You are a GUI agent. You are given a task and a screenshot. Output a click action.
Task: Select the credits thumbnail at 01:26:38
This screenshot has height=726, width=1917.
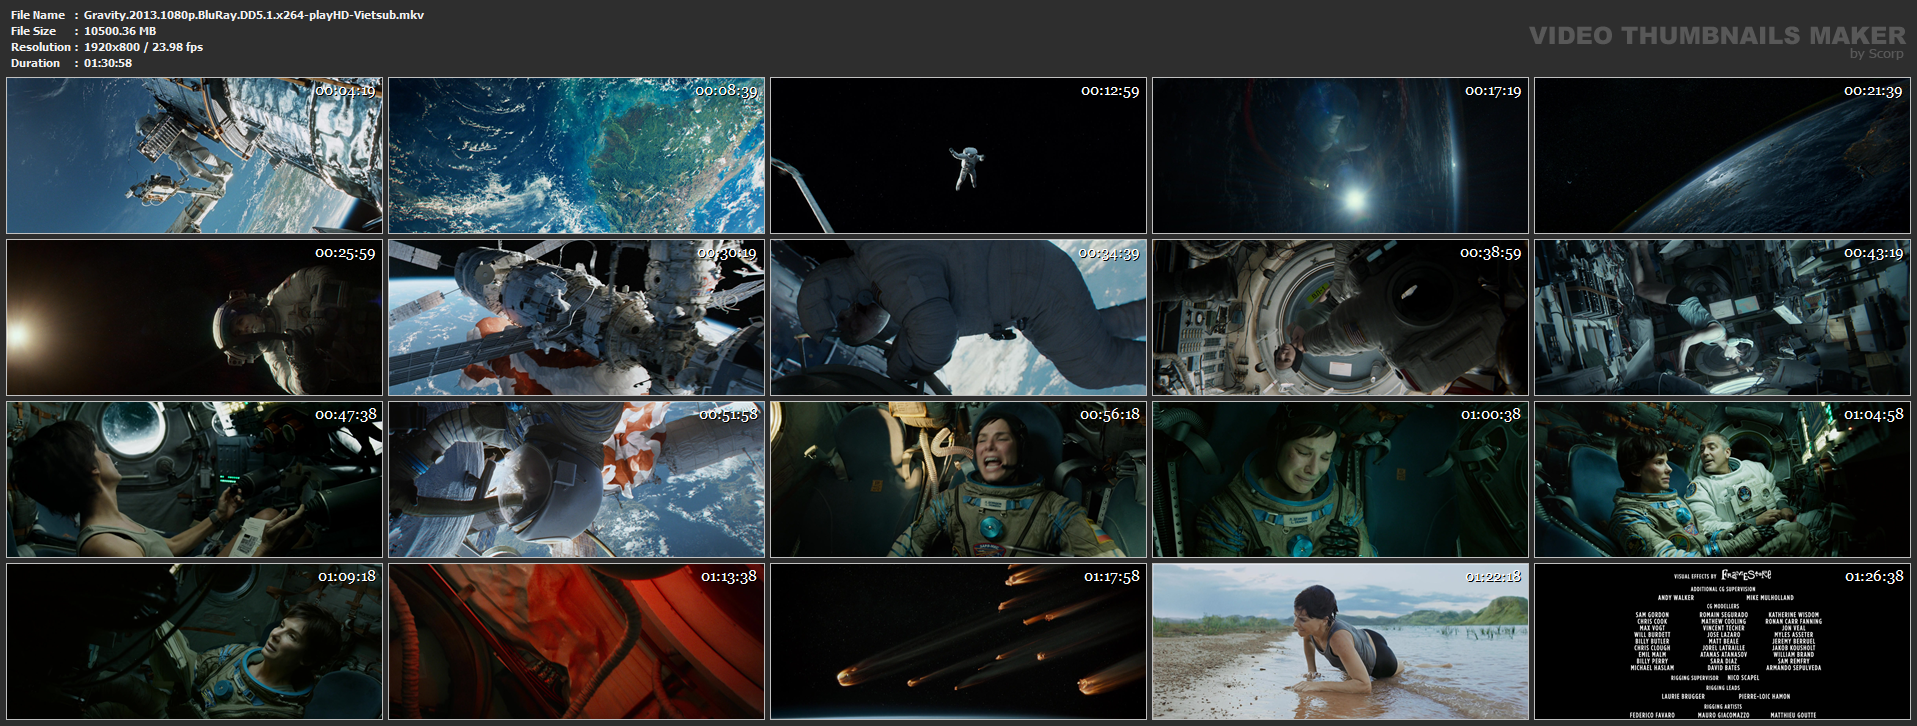click(x=1722, y=642)
